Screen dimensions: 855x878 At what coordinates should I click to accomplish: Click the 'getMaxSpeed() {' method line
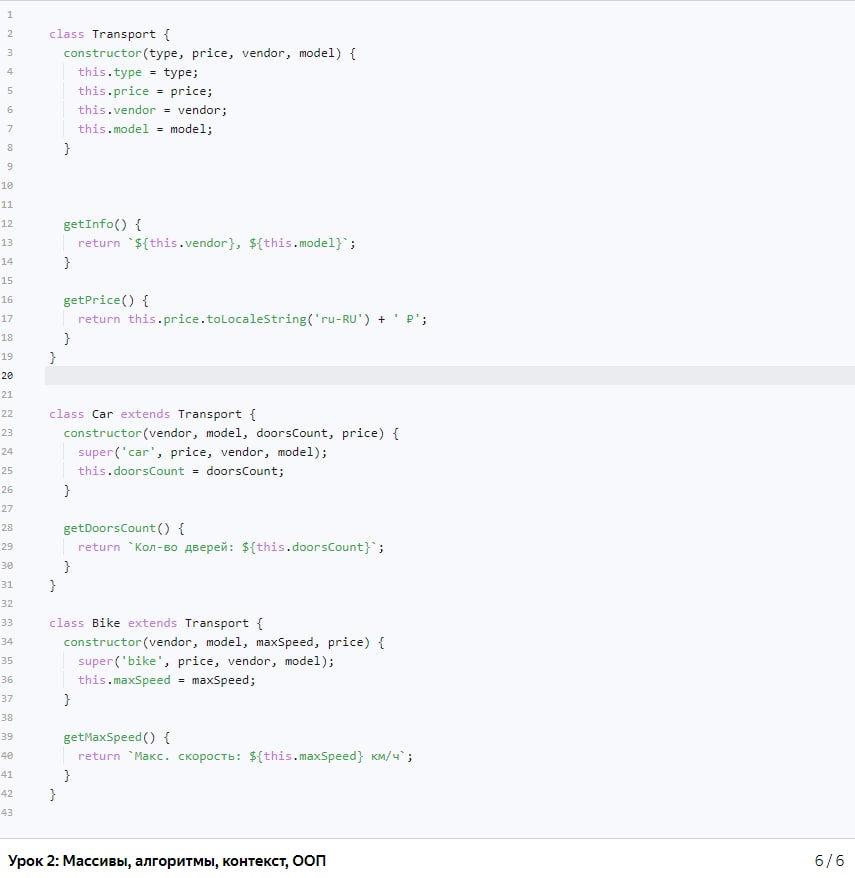click(116, 737)
